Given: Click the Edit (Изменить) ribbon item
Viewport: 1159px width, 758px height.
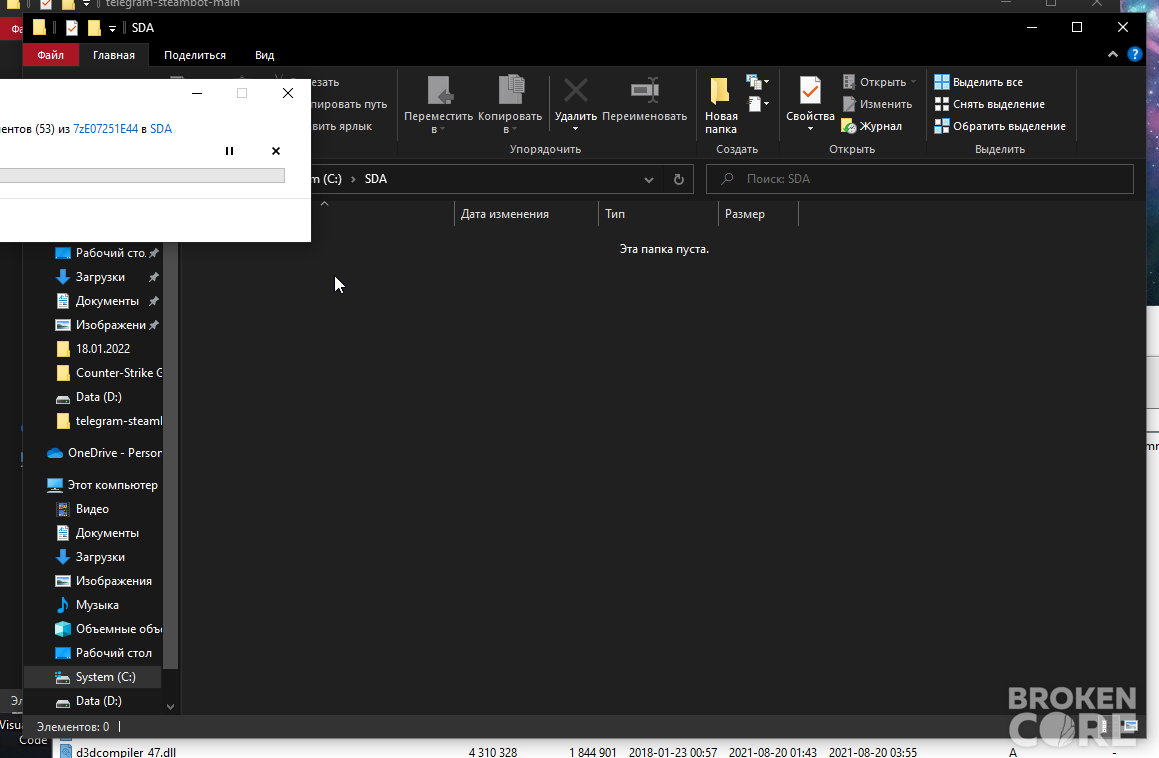Looking at the screenshot, I should click(x=877, y=104).
